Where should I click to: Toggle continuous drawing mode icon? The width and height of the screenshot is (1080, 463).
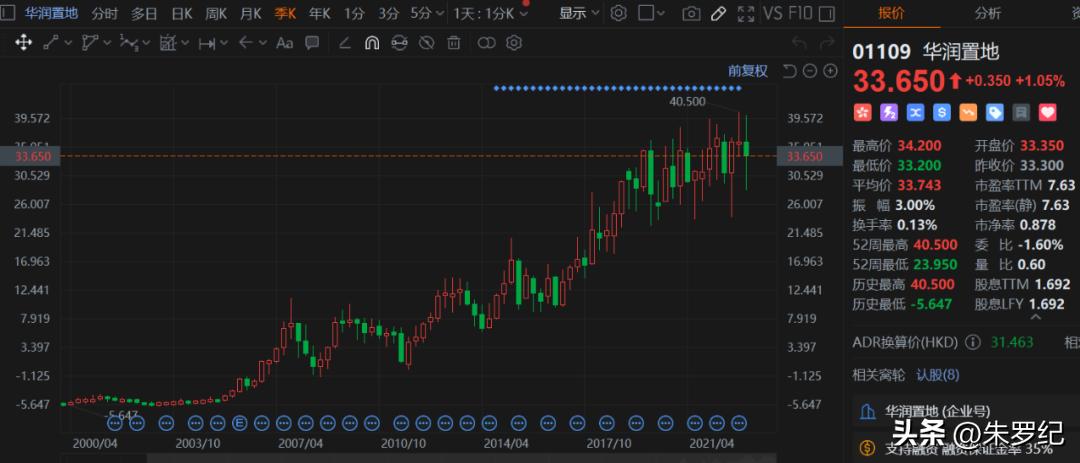(x=399, y=43)
